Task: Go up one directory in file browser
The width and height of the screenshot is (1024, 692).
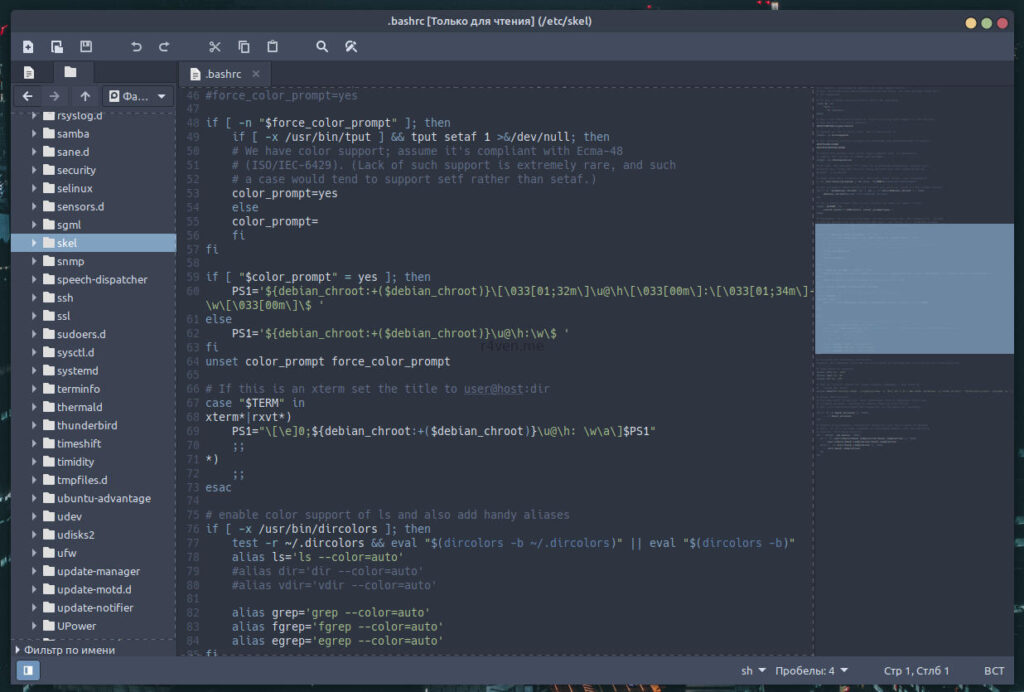Action: click(x=85, y=96)
